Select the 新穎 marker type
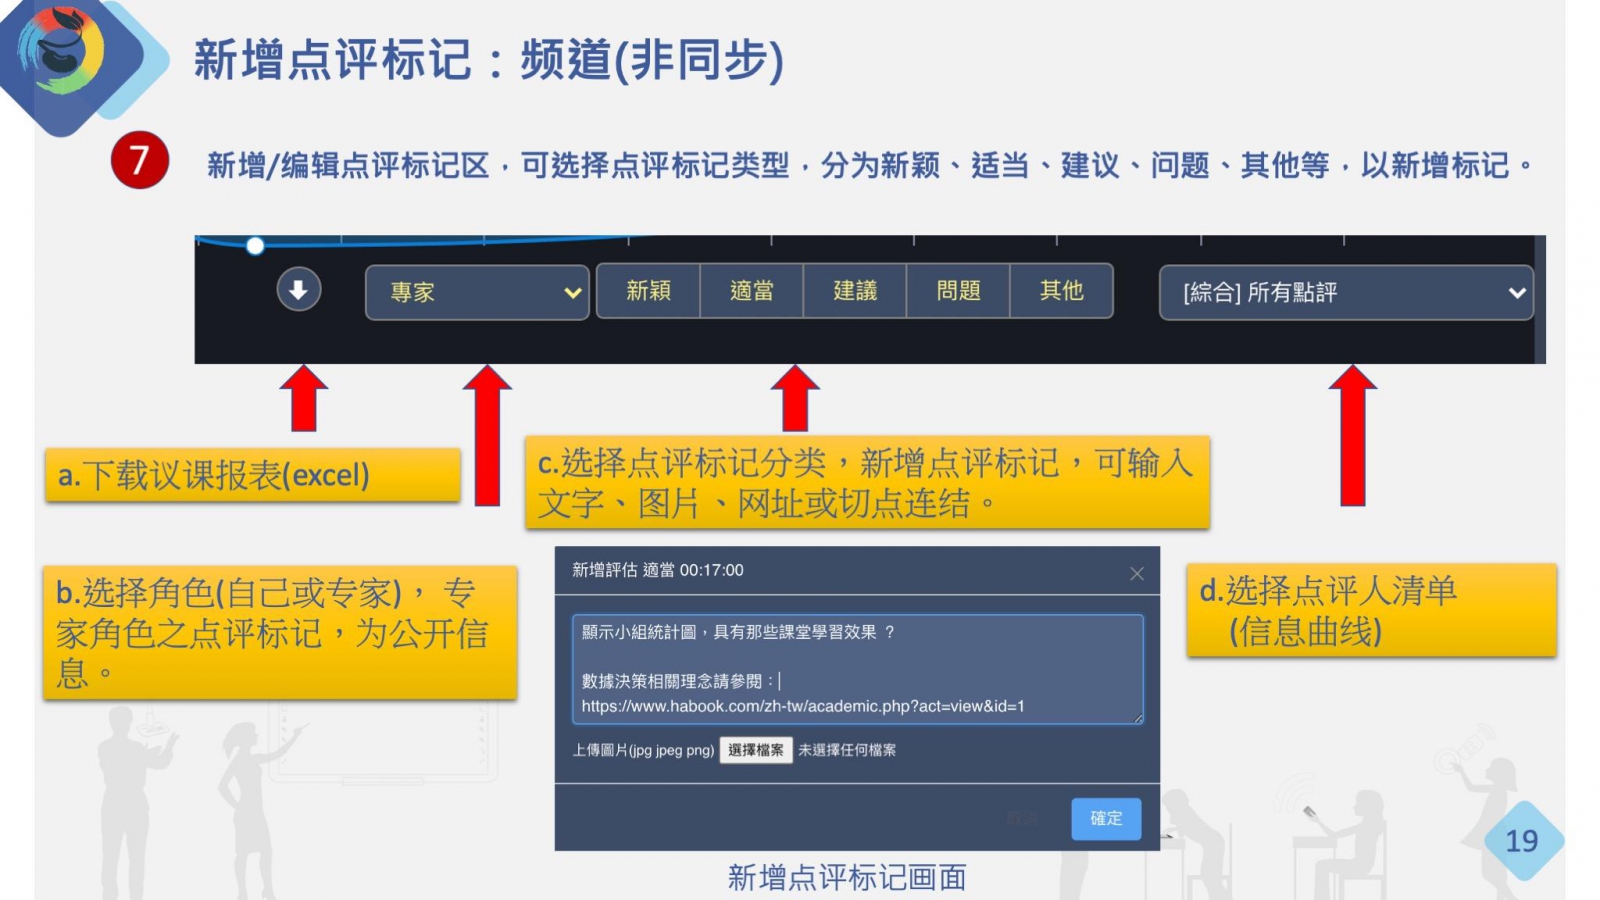 pyautogui.click(x=648, y=291)
